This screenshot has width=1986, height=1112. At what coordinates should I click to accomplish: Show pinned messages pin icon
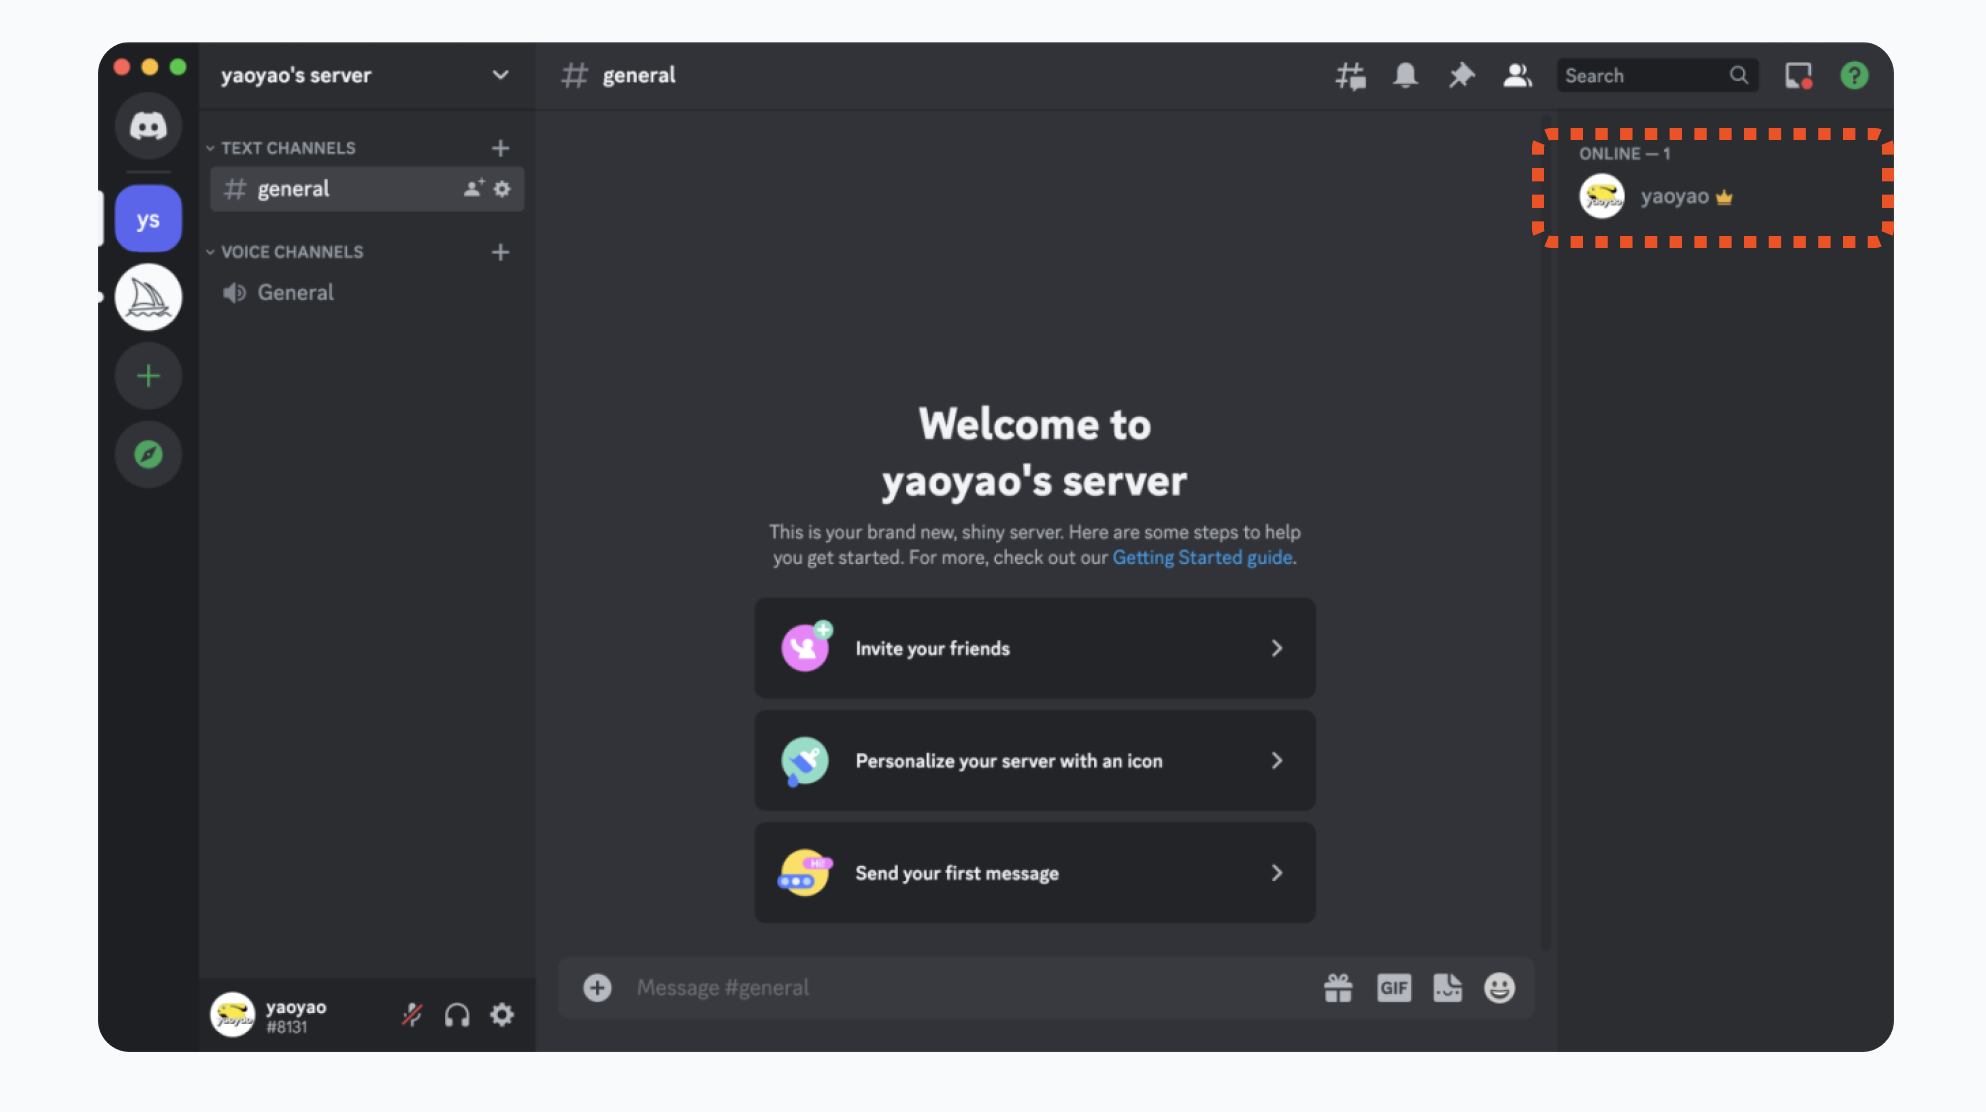(1461, 75)
